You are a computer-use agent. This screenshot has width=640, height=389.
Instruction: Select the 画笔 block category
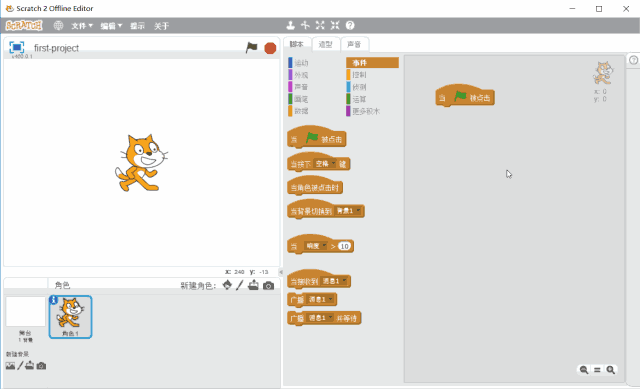pos(301,99)
